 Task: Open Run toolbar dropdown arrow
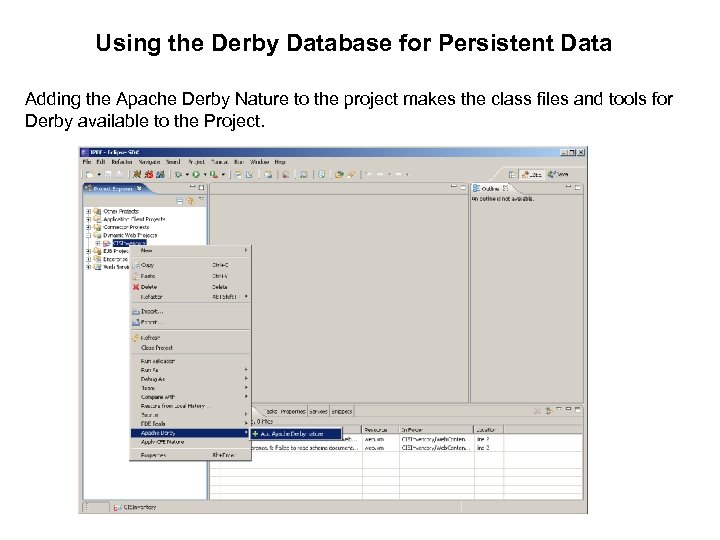[205, 174]
